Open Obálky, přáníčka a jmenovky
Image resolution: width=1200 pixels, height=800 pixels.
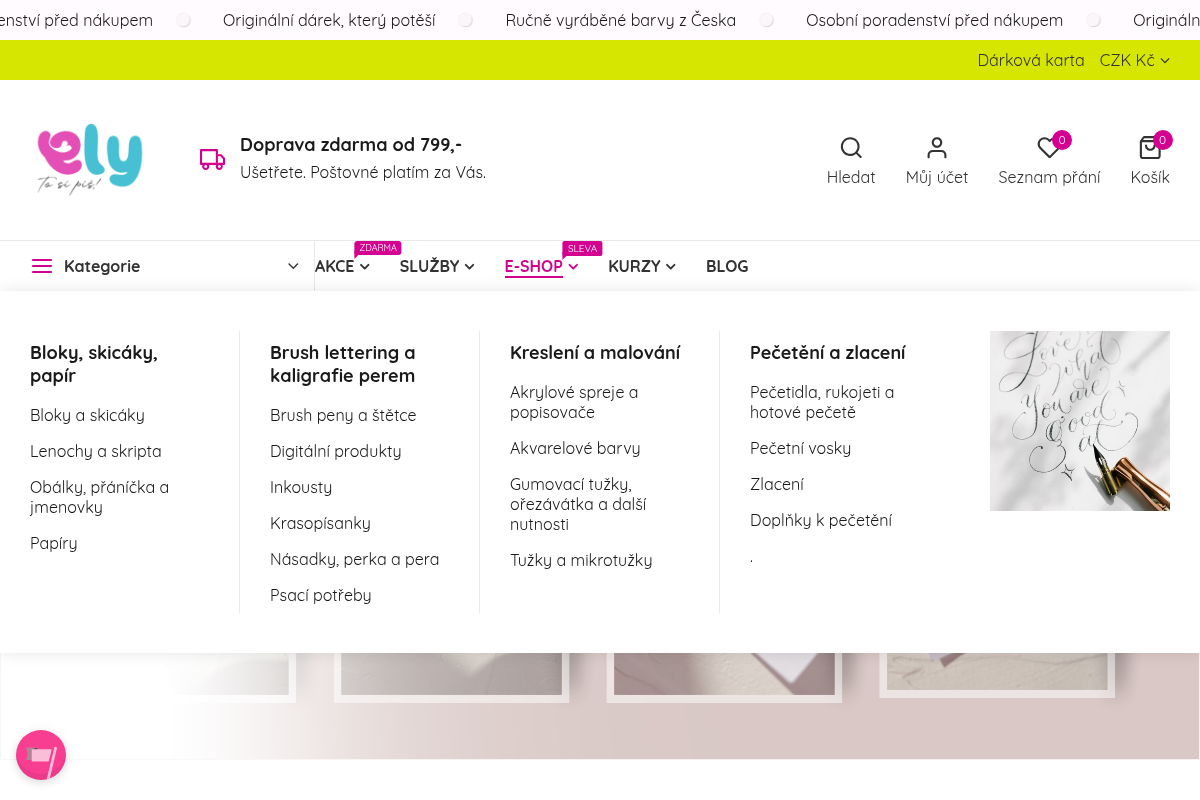(100, 497)
